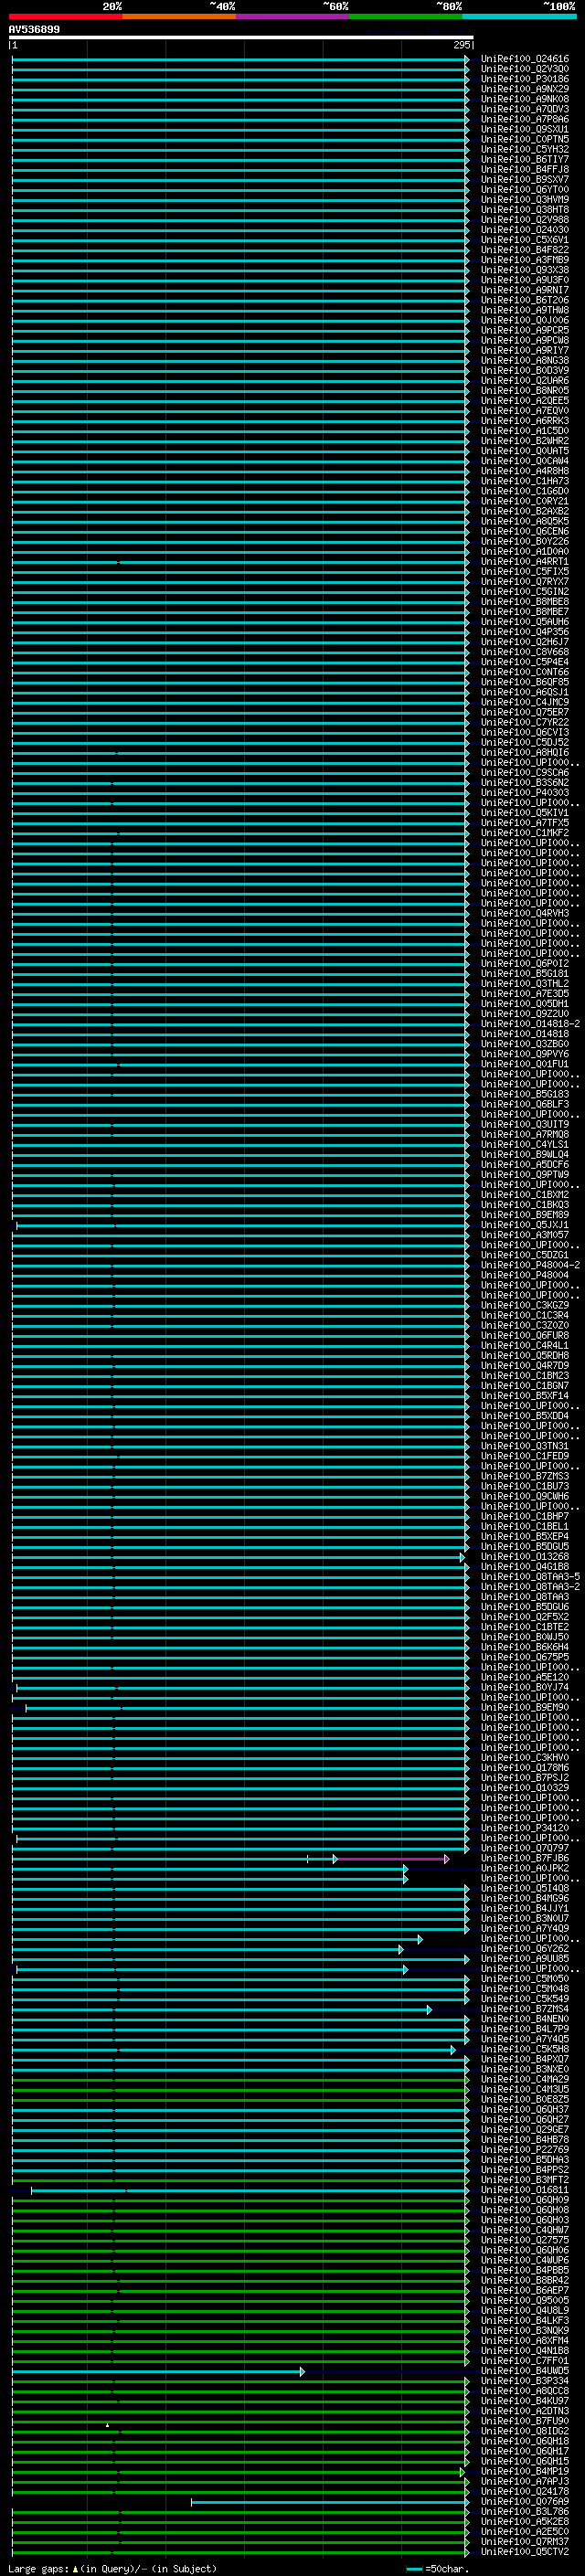Click the cyan alignment bar of UniRef100_Q076A9
This screenshot has width=585, height=2576.
click(330, 2502)
